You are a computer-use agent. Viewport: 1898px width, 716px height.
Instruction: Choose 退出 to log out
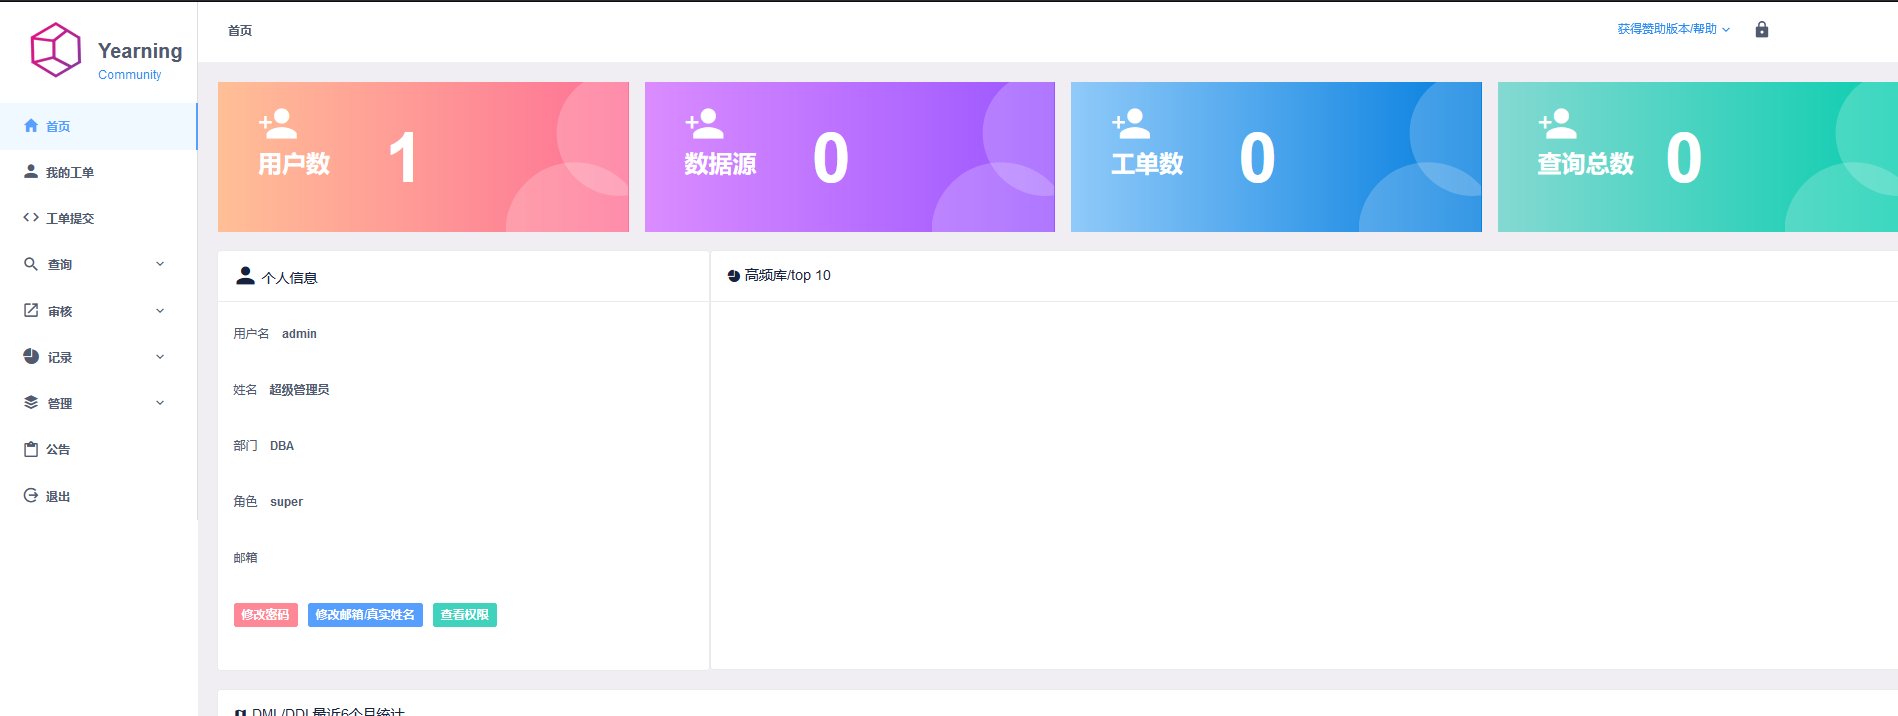point(98,496)
